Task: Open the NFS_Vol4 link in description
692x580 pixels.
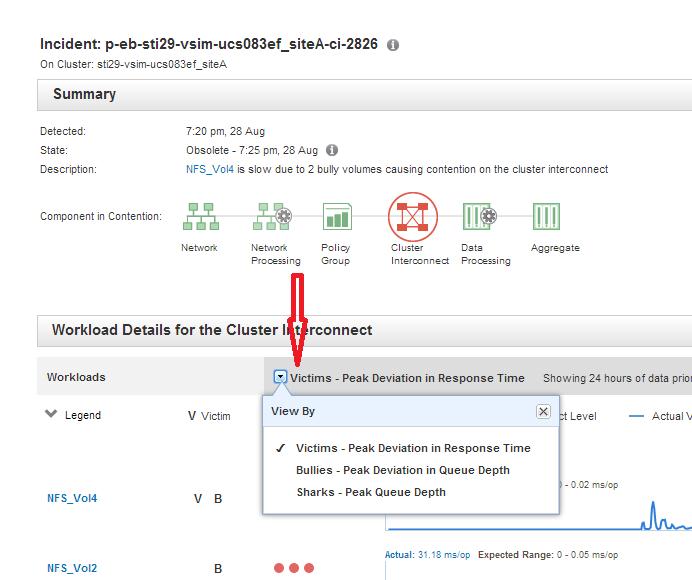Action: tap(210, 169)
